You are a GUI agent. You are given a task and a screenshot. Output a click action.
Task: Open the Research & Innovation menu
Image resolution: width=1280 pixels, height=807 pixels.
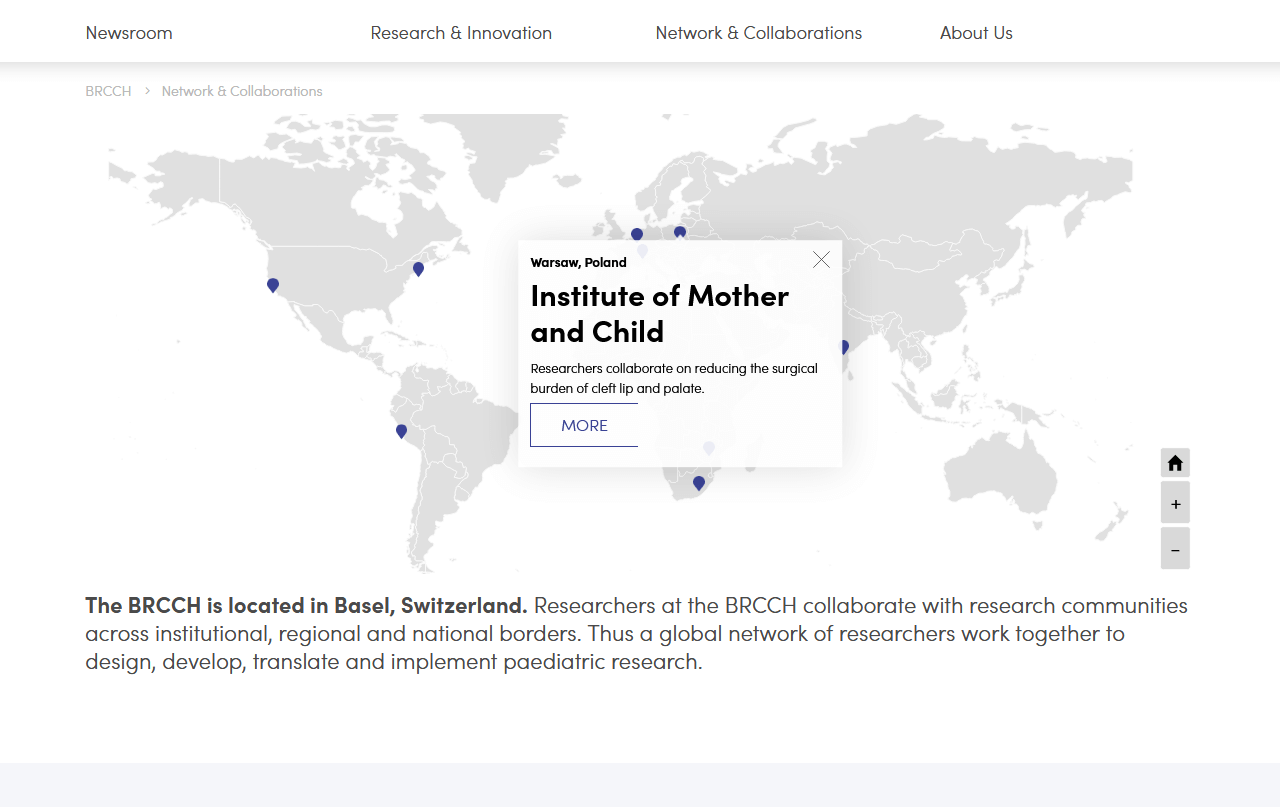point(461,33)
